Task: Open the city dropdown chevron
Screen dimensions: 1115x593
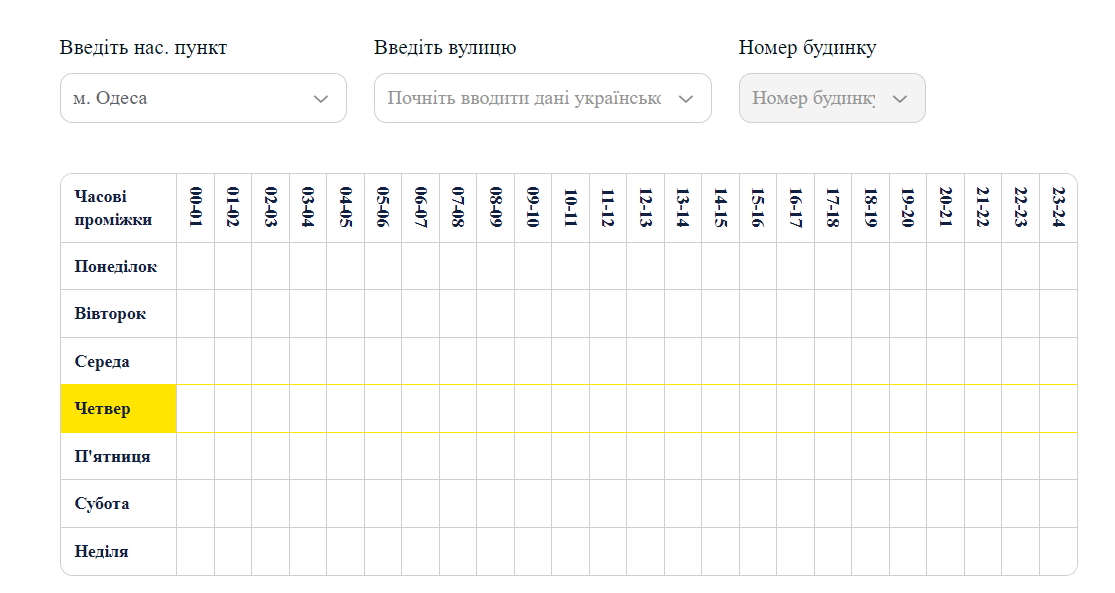Action: click(x=321, y=99)
